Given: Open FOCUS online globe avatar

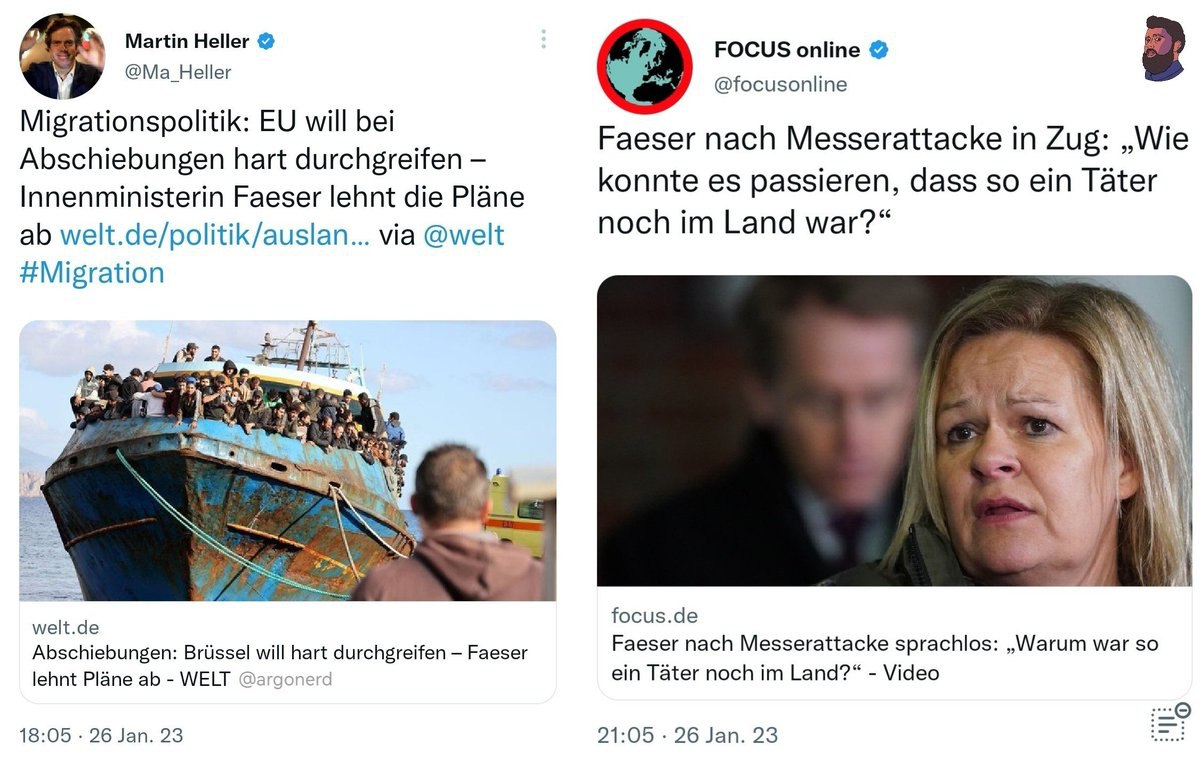Looking at the screenshot, I should tap(644, 66).
